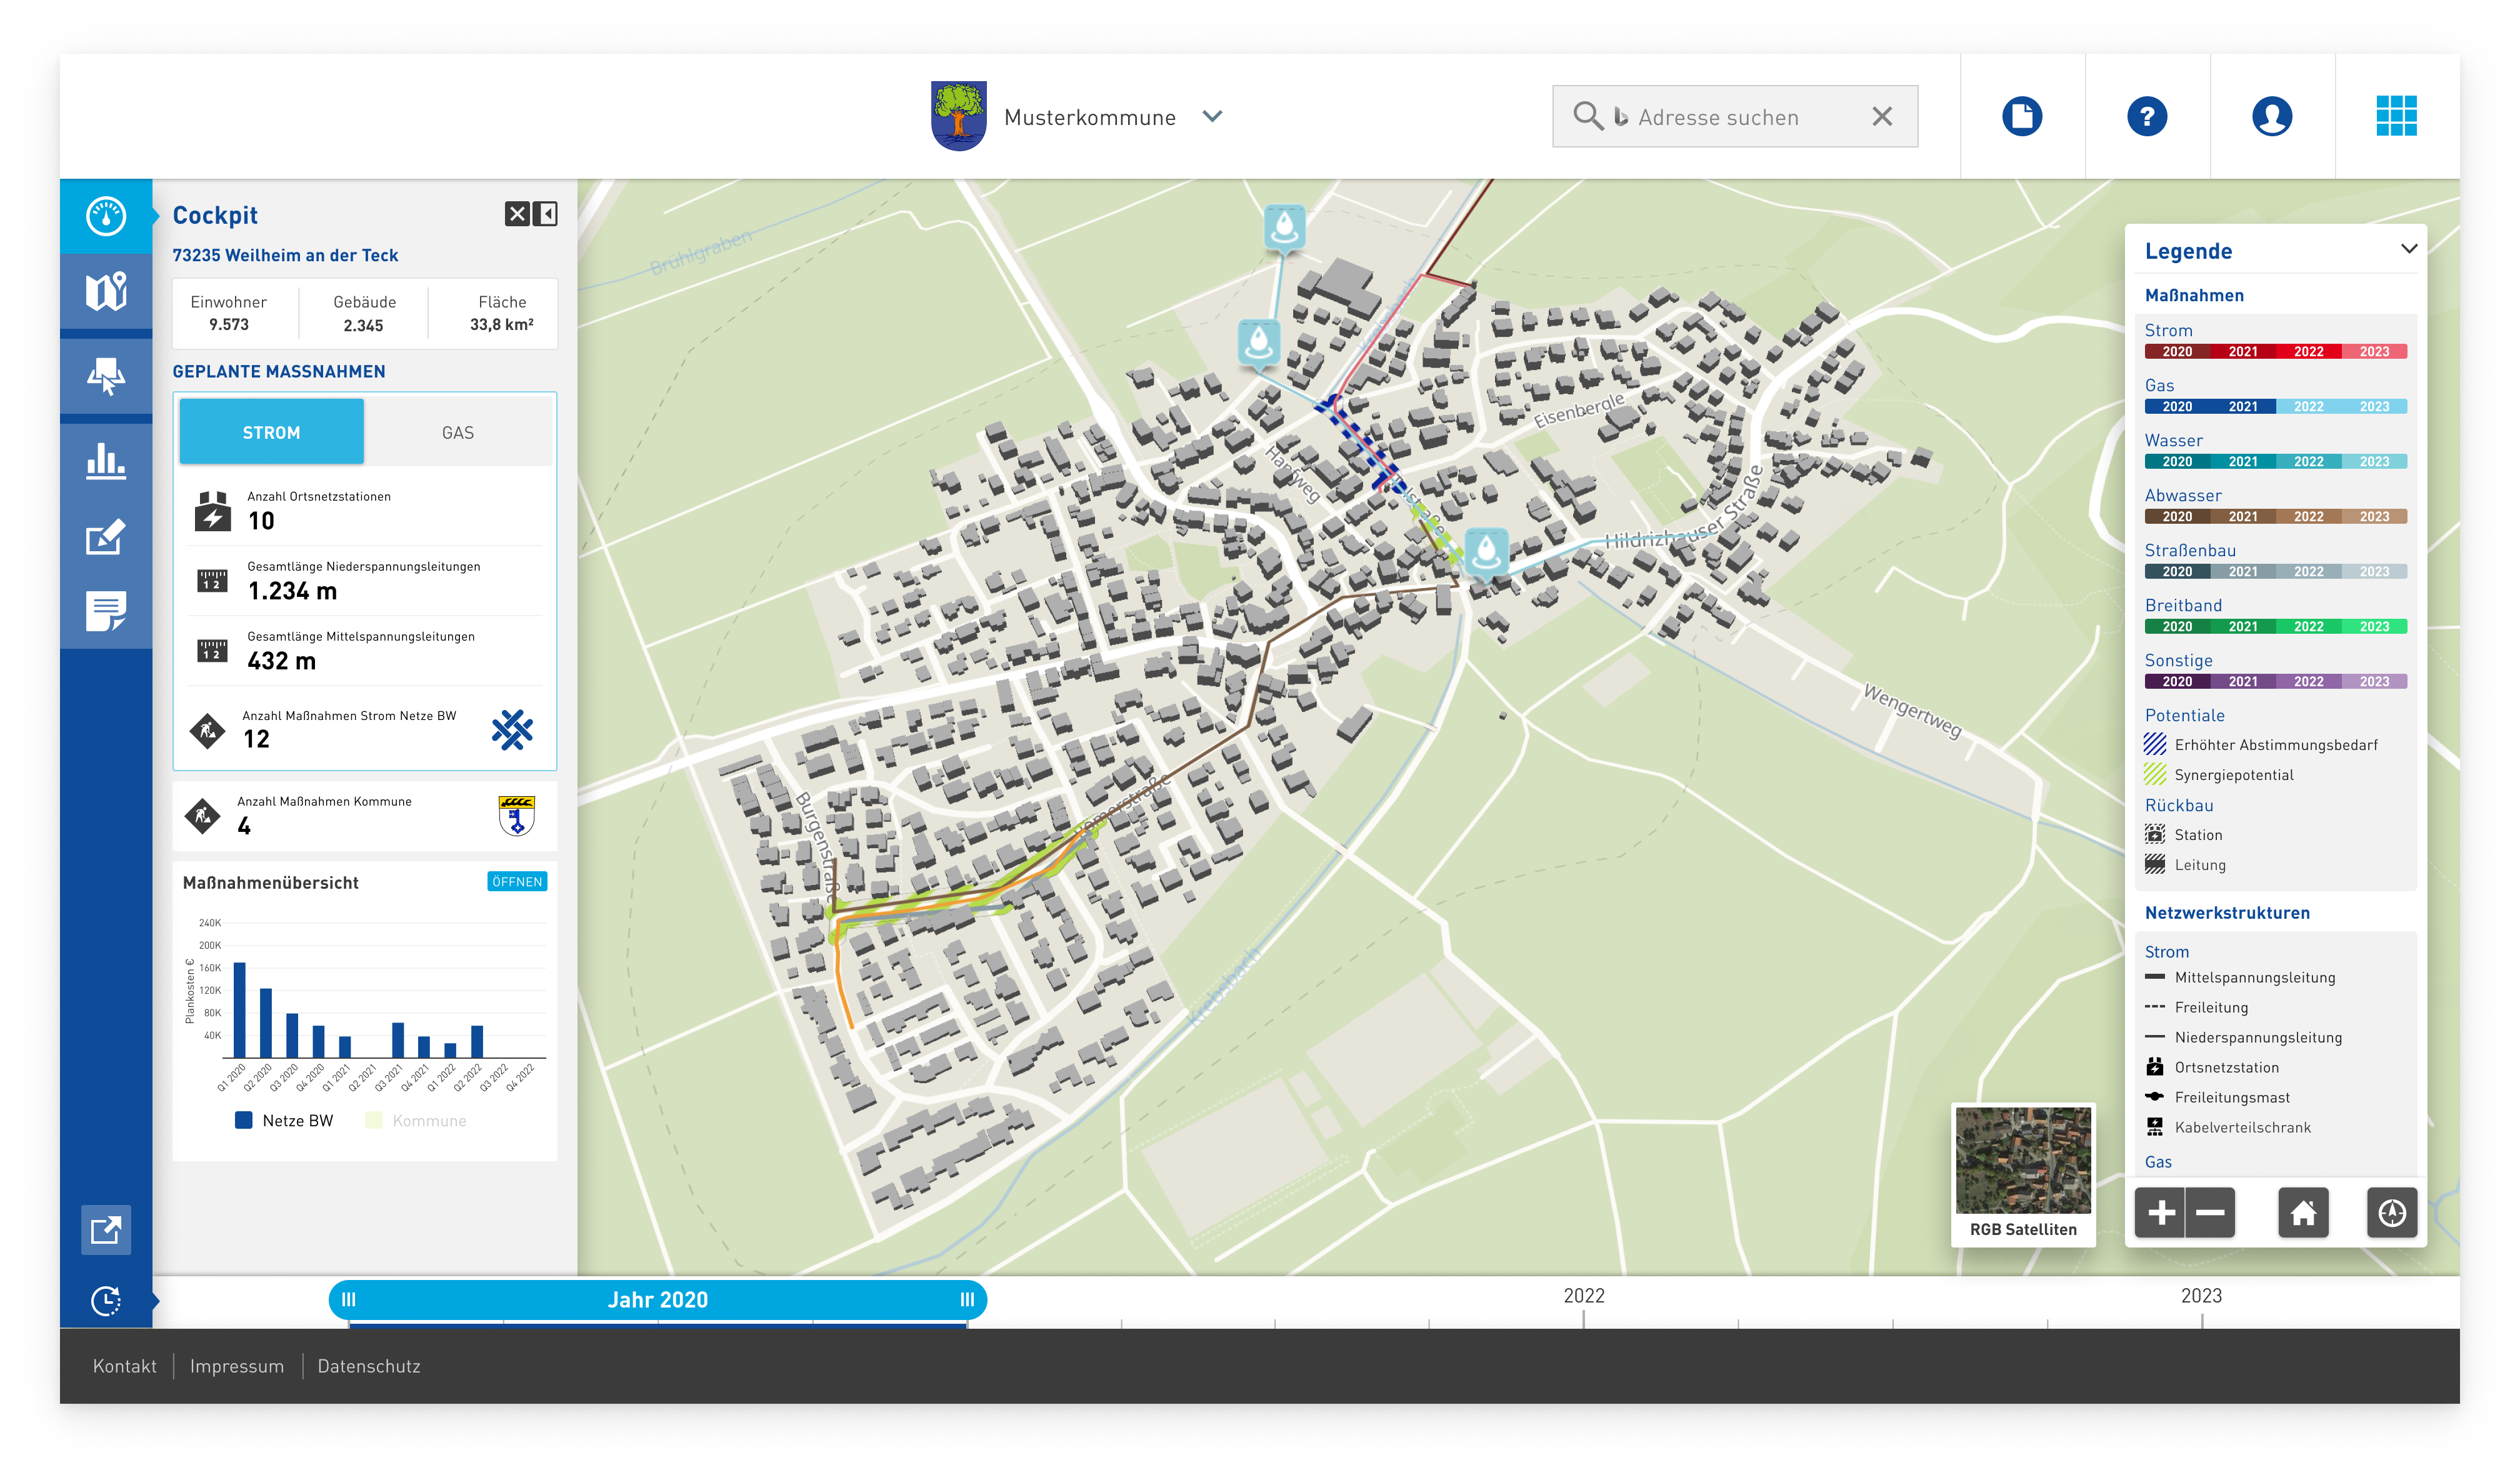
Task: Click the ÖFFNEN button for Maßnahmenübersicht
Action: pyautogui.click(x=517, y=881)
